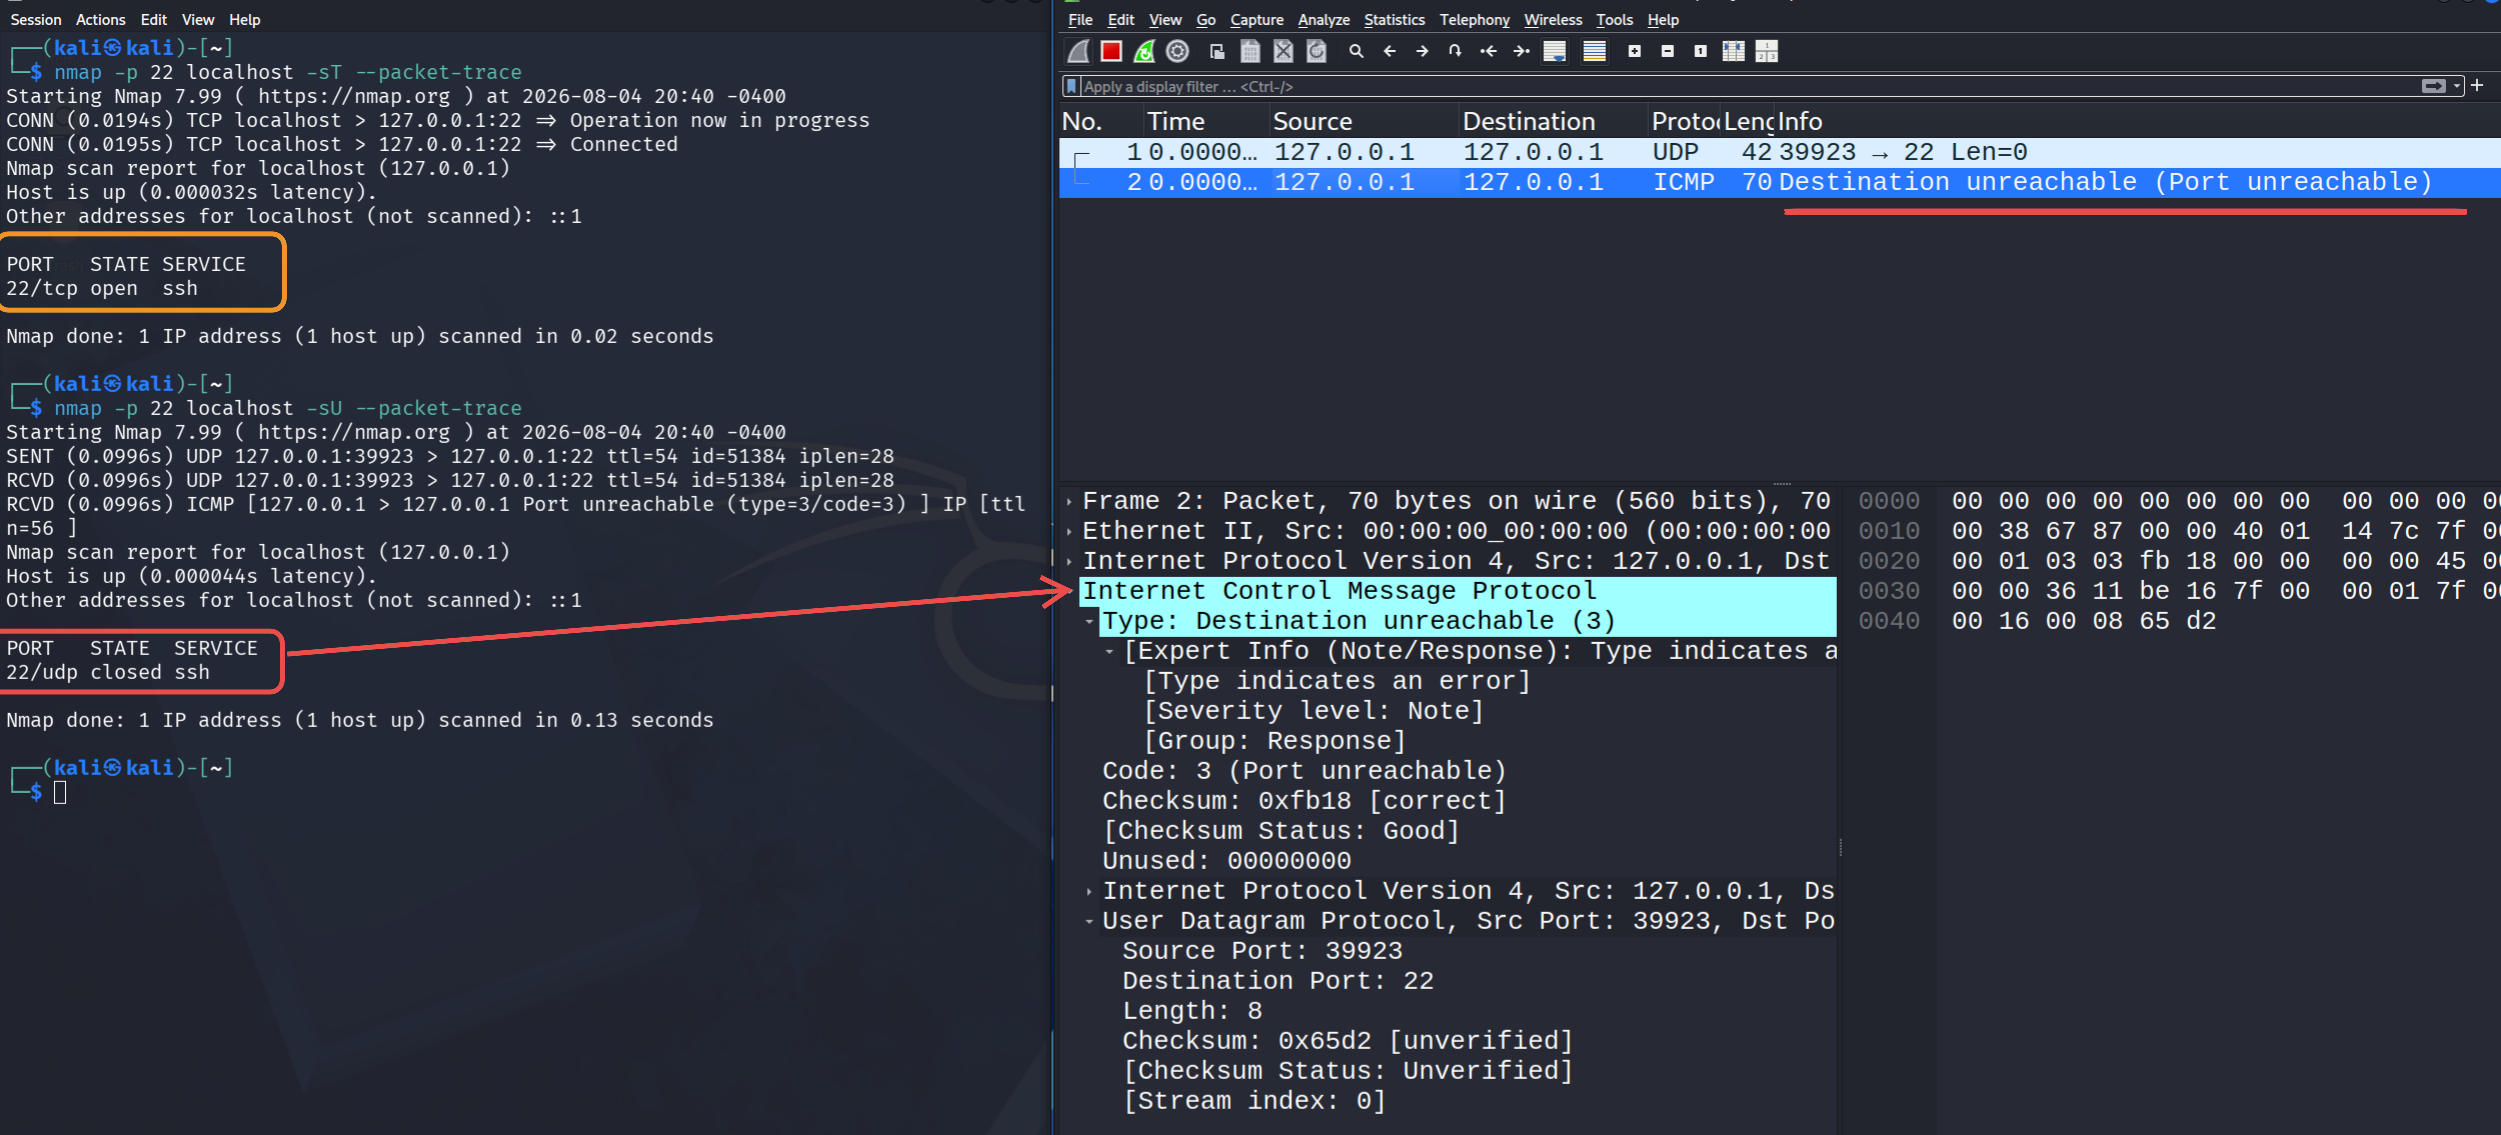Image resolution: width=2501 pixels, height=1135 pixels.
Task: Collapse the User Datagram Protocol node
Action: tap(1090, 921)
